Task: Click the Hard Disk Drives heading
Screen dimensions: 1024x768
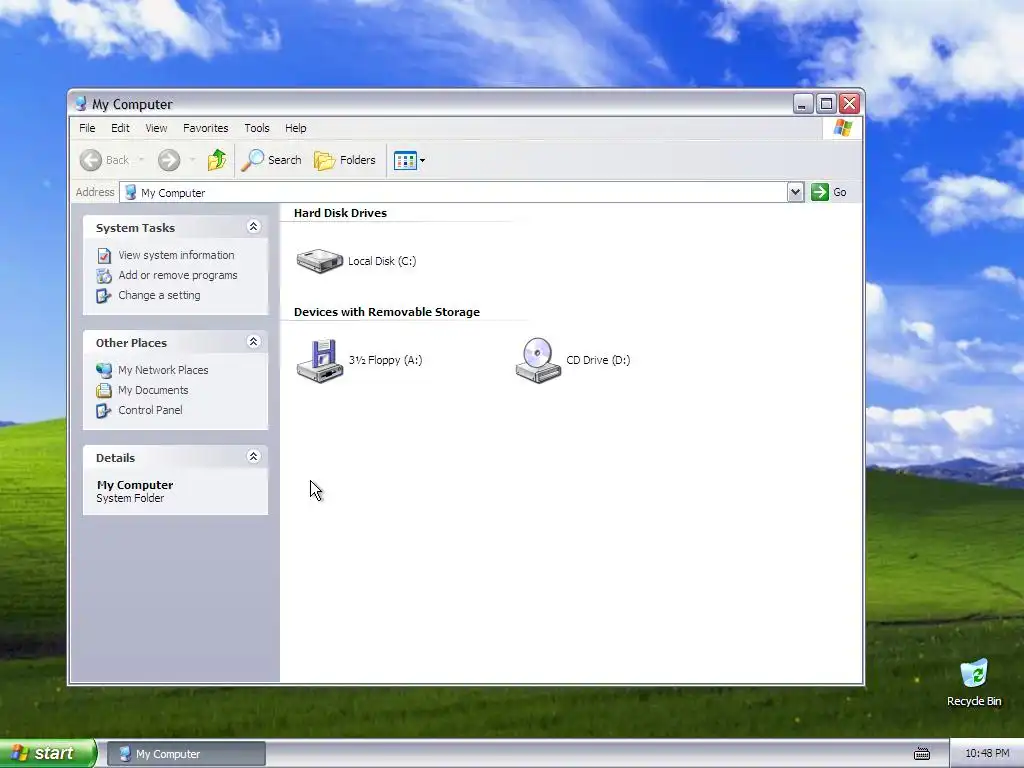Action: coord(340,213)
